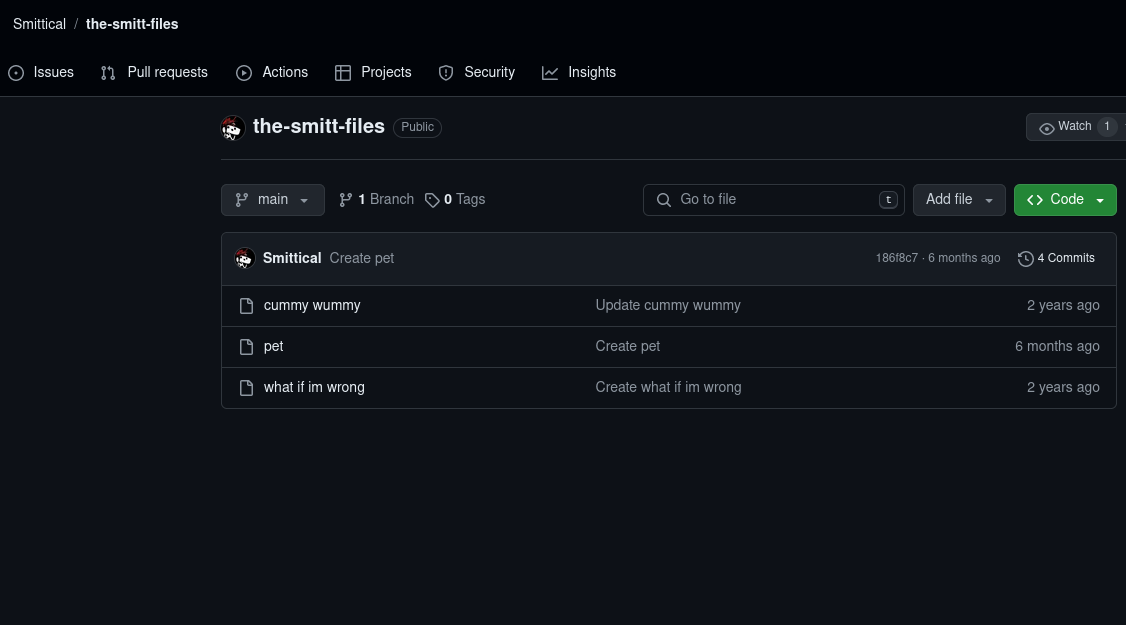The height and width of the screenshot is (625, 1126).
Task: Click 6 months ago in the pet row
Action: tap(1057, 346)
